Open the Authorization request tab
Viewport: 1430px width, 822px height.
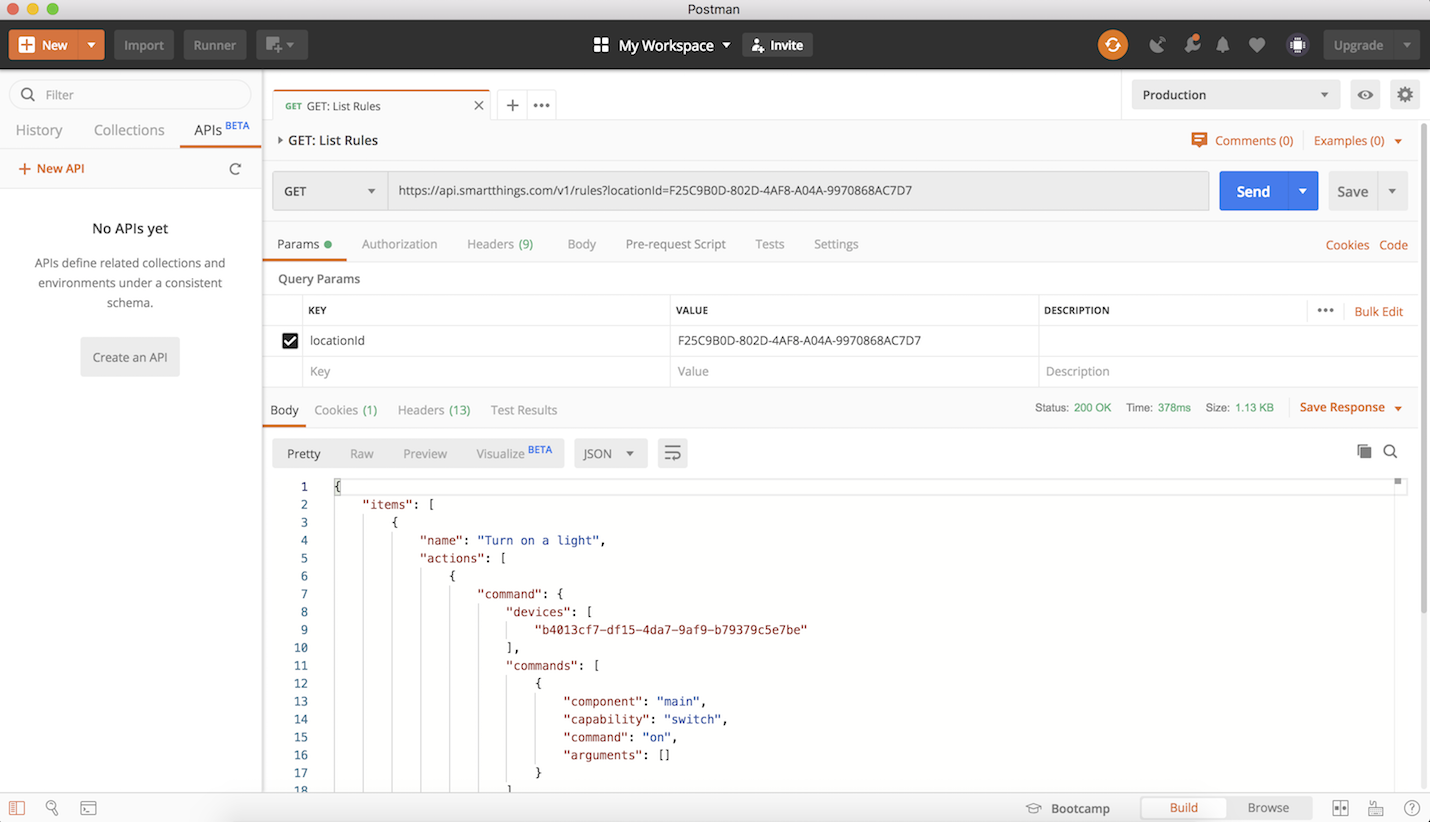(399, 244)
